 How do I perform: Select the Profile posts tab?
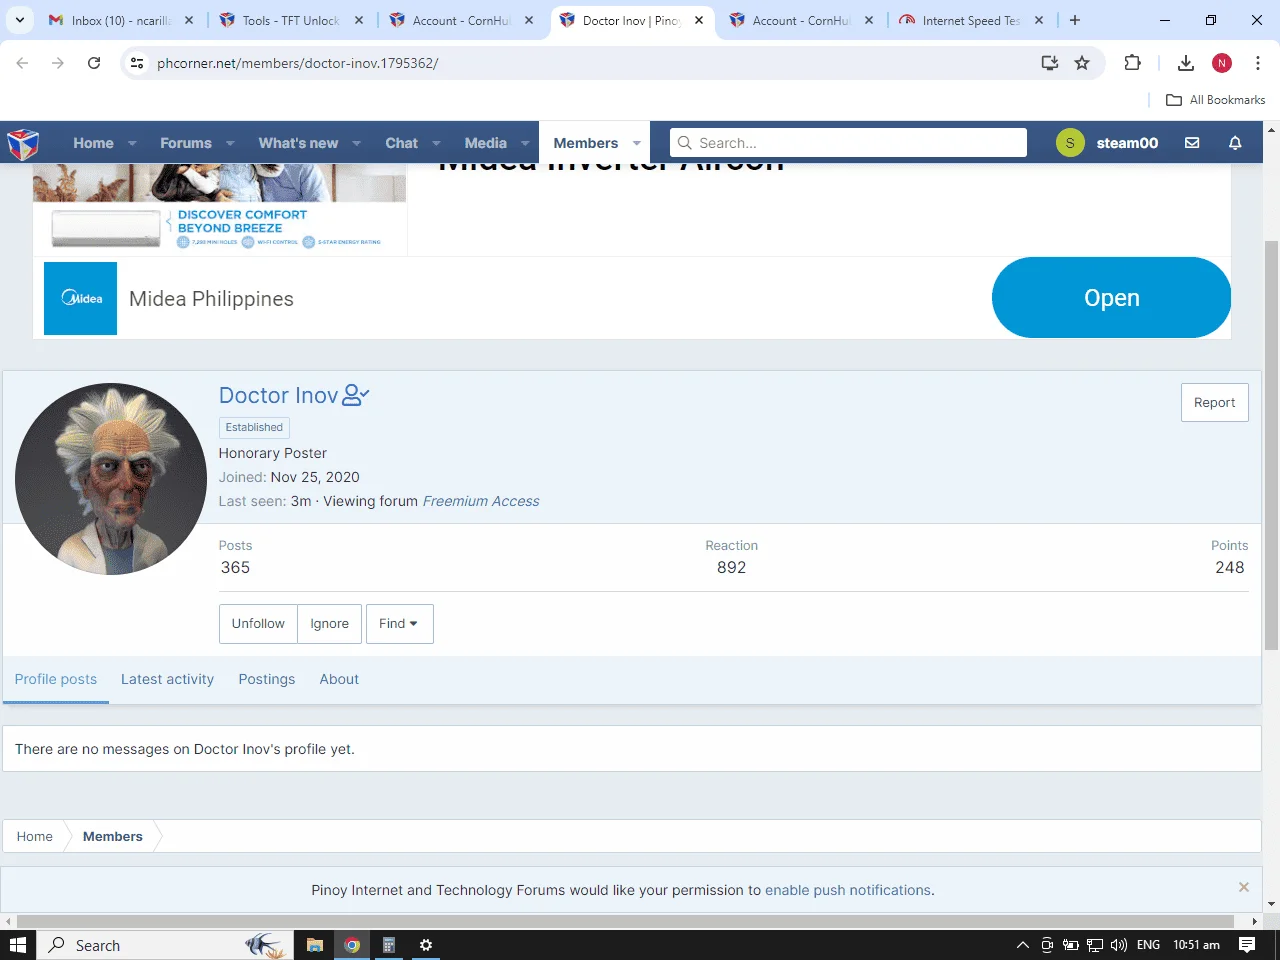(x=56, y=679)
